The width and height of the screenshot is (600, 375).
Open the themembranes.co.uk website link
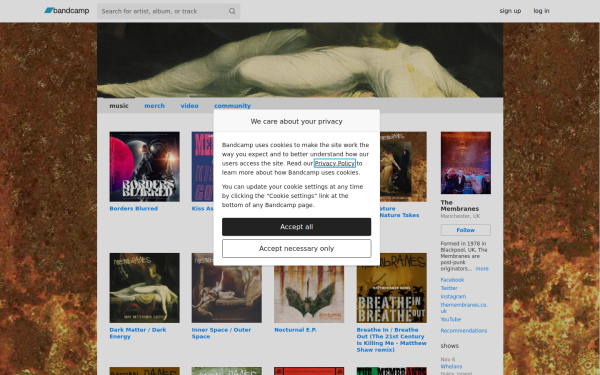tap(464, 308)
